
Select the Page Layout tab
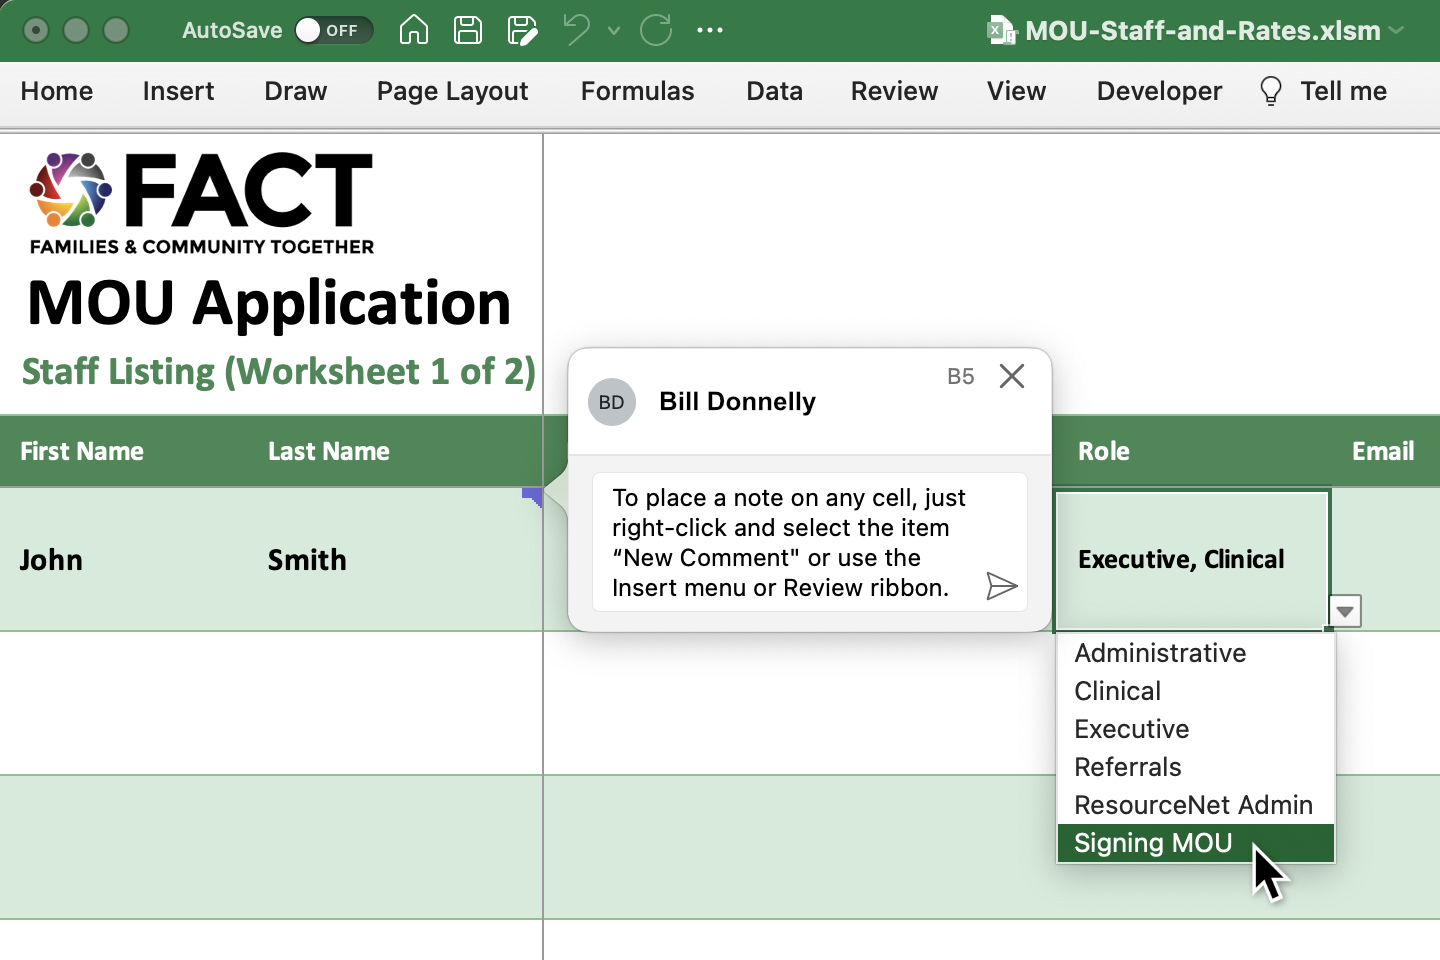point(453,91)
